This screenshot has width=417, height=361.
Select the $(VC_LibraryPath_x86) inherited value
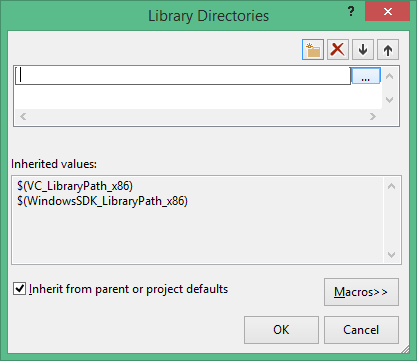click(x=75, y=186)
